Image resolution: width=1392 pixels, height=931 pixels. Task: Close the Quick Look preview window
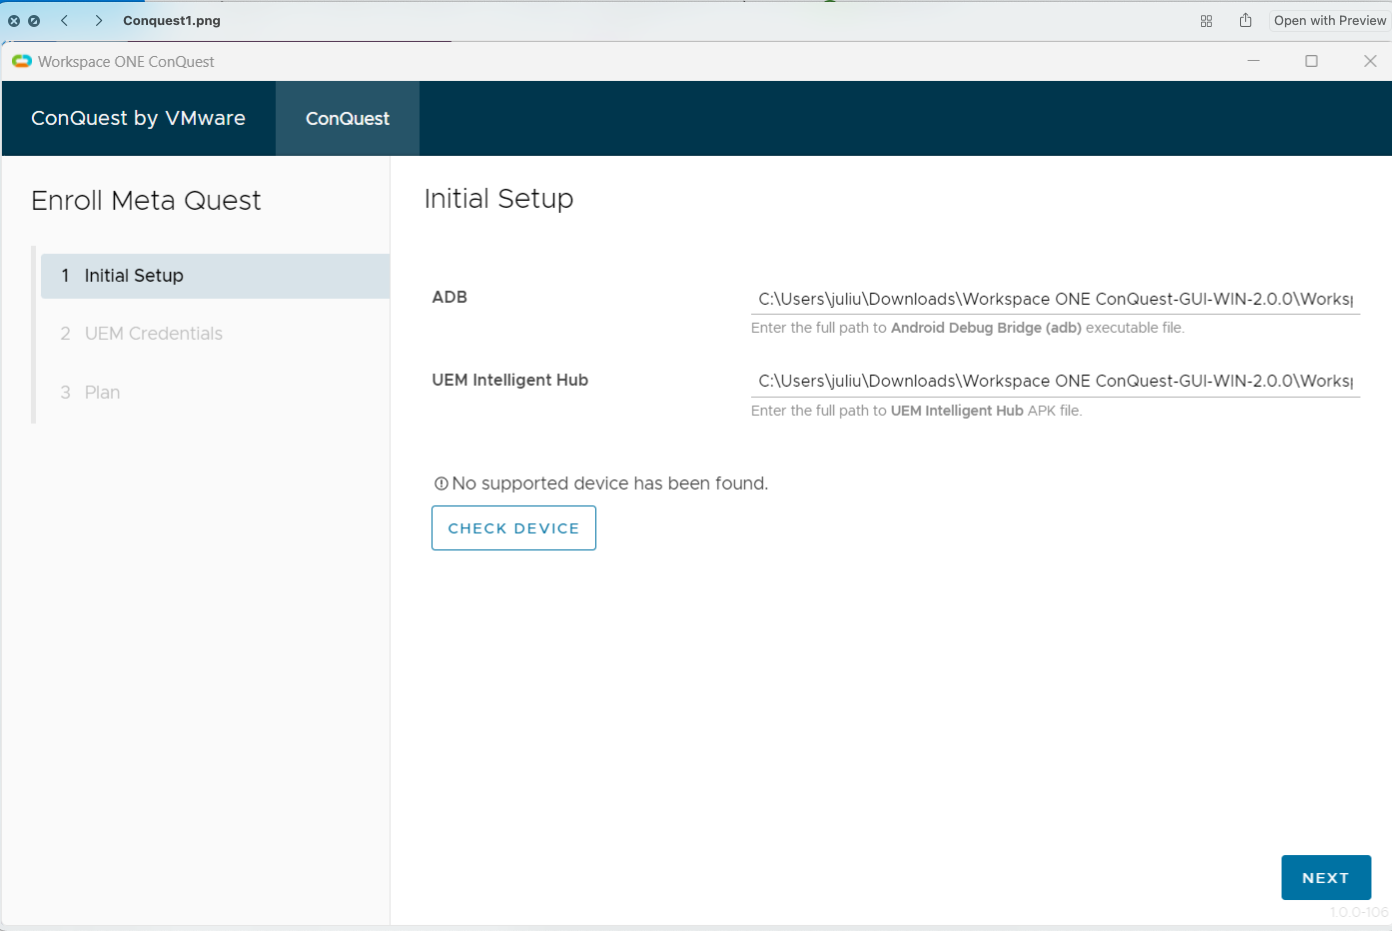coord(14,21)
